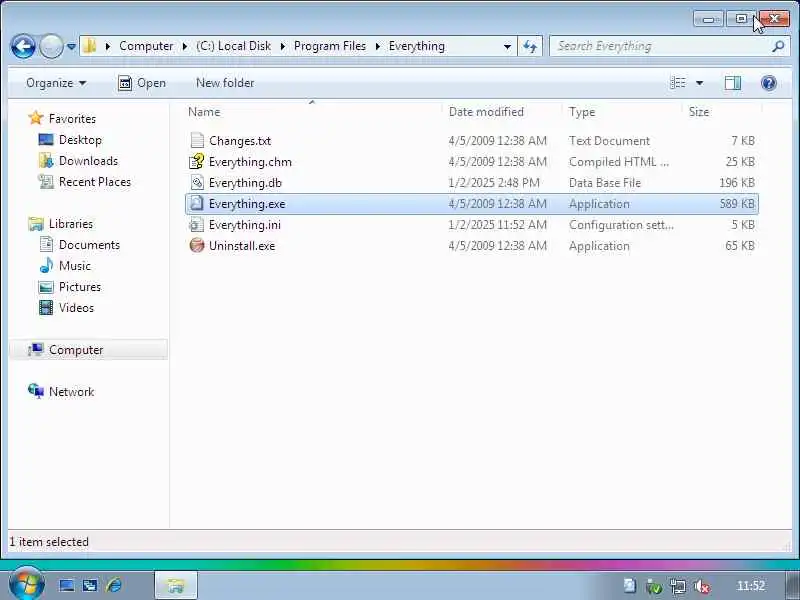Screen dimensions: 800x600
Task: Expand the arrow after Program Files breadcrumb
Action: click(378, 46)
